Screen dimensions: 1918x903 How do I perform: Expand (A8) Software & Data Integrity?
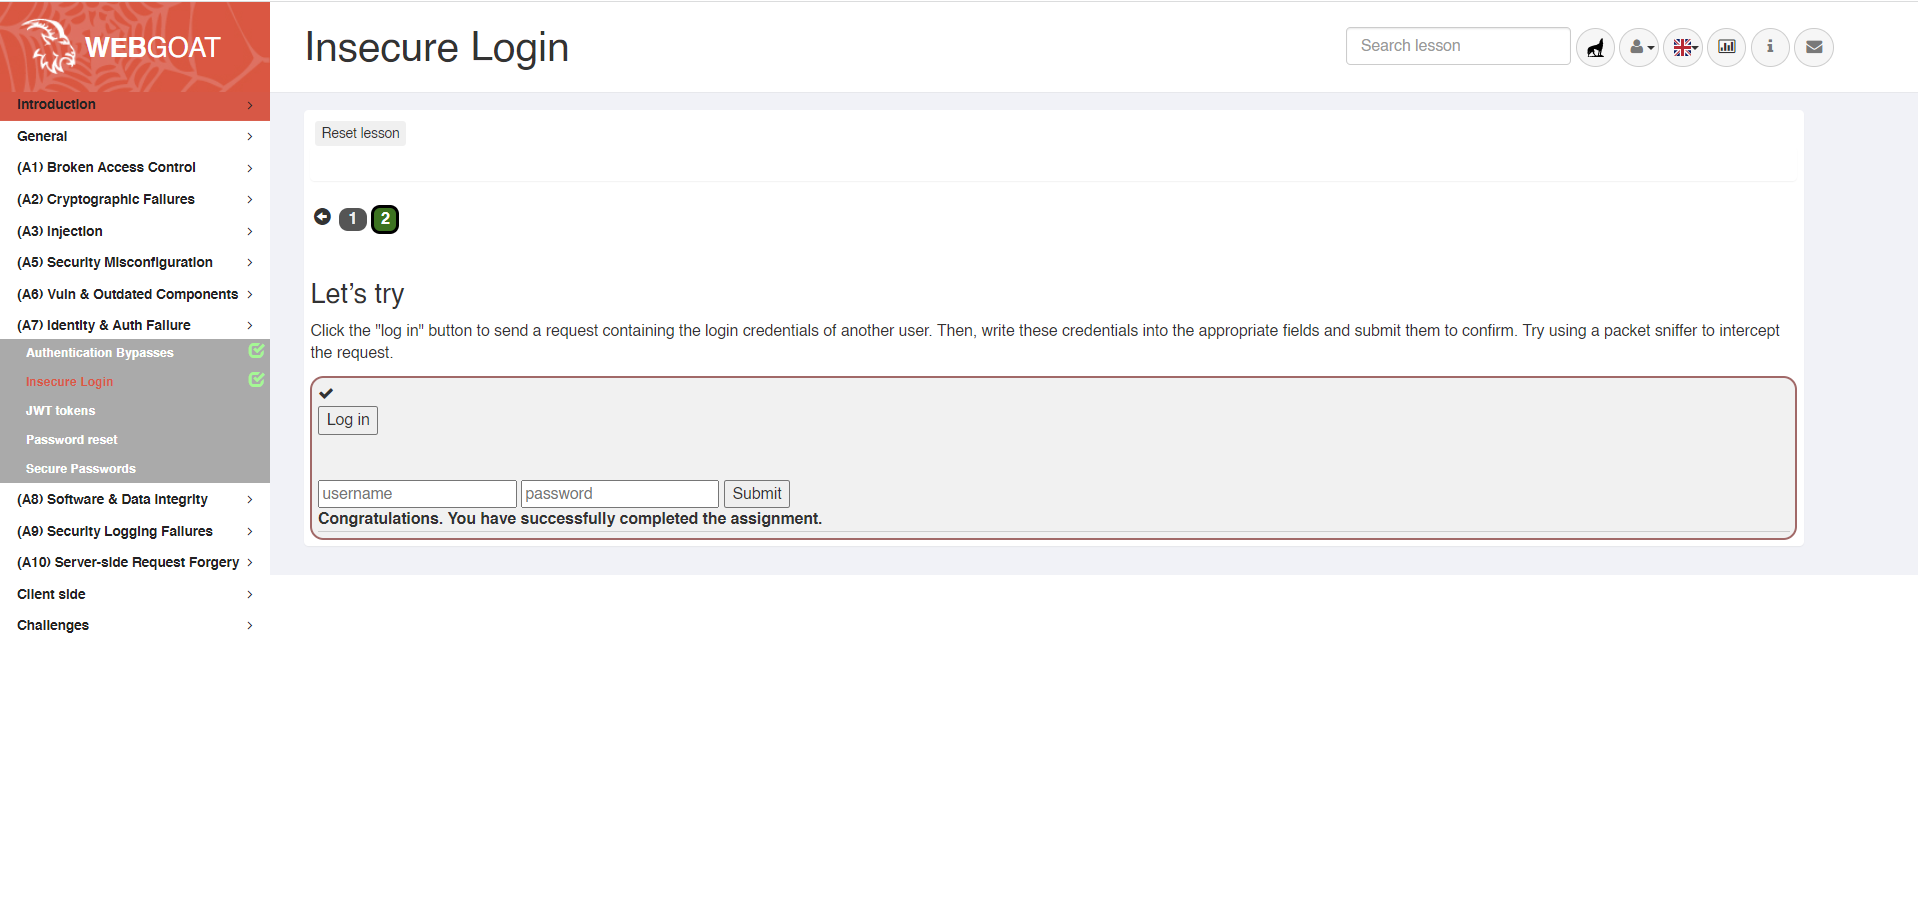pyautogui.click(x=135, y=499)
